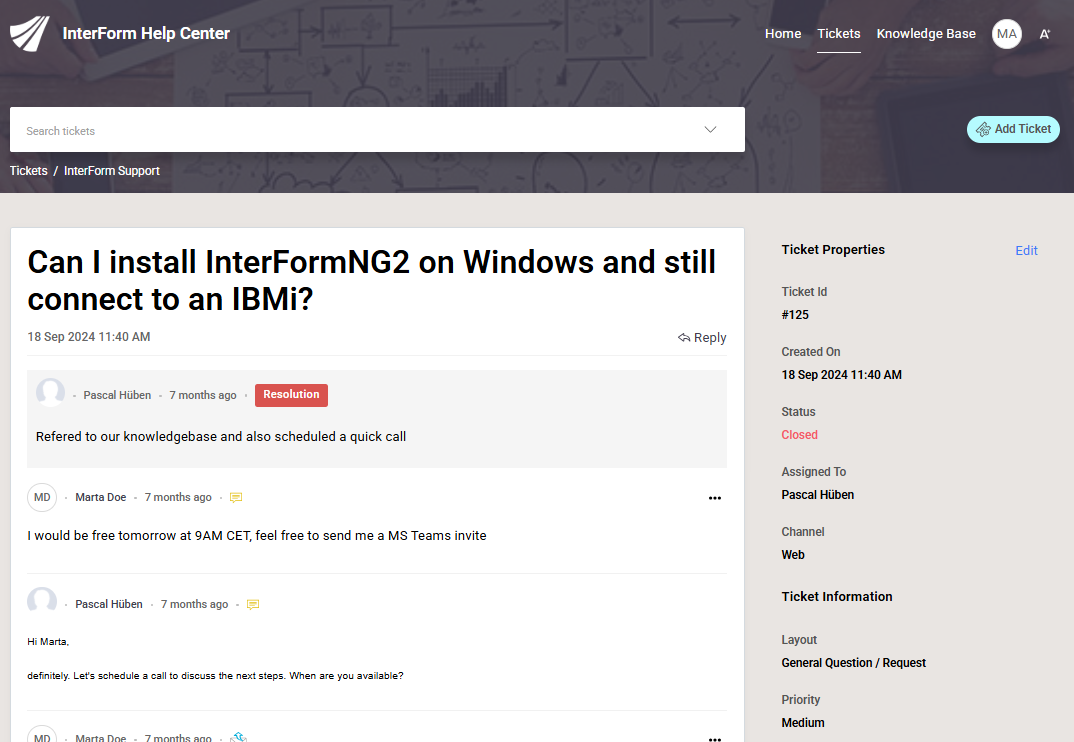Click the Layout label
Screen dimensions: 1074x742
point(799,640)
